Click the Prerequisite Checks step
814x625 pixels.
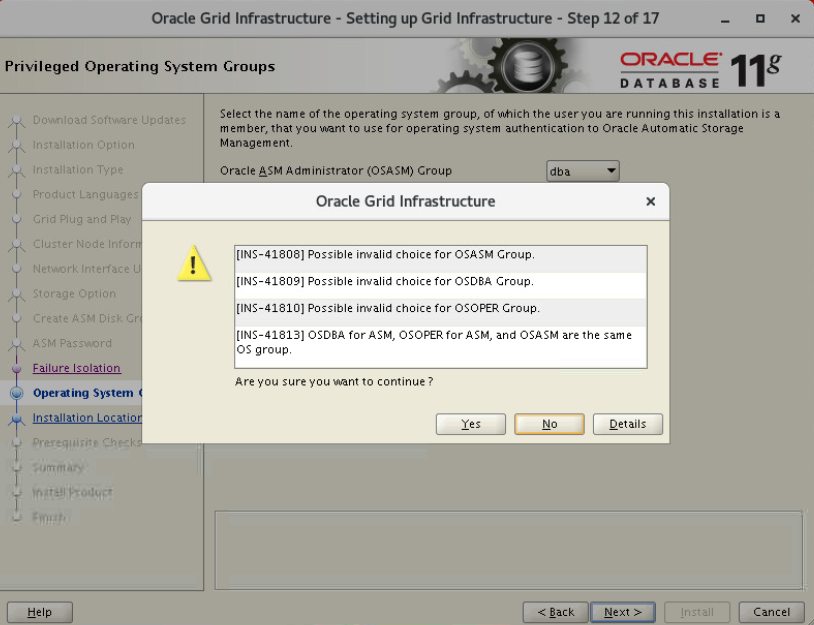pyautogui.click(x=87, y=443)
